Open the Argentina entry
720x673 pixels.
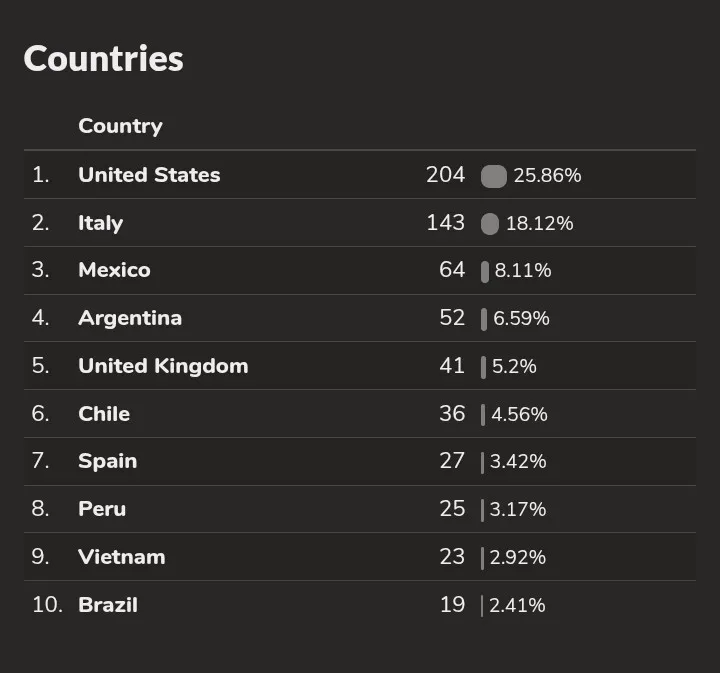tap(130, 318)
